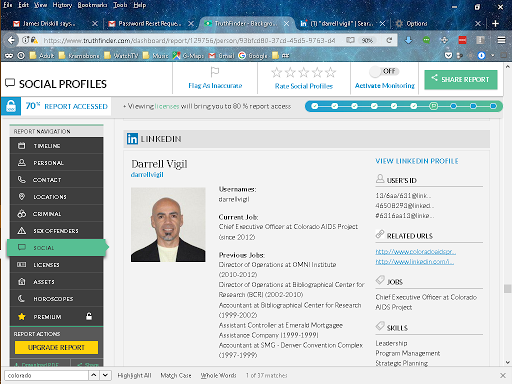Image resolution: width=512 pixels, height=384 pixels.
Task: Open Gmail bookmark in bookmarks bar
Action: click(221, 56)
